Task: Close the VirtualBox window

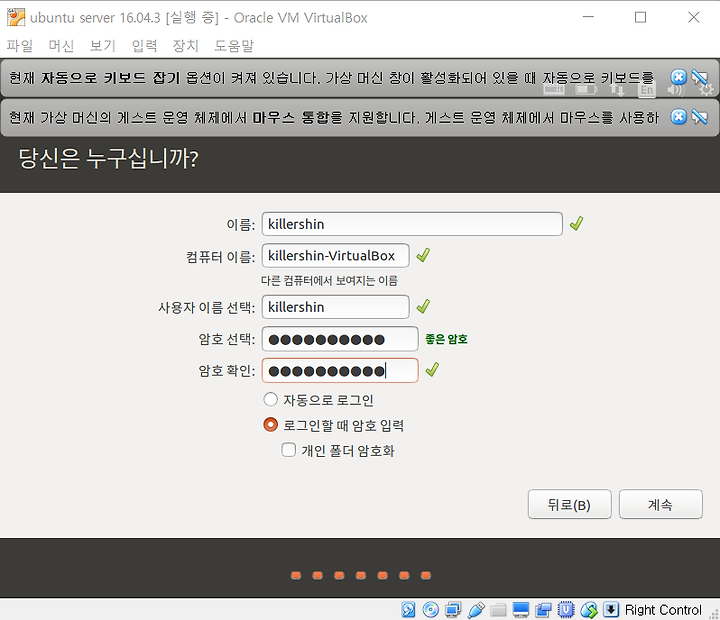Action: tap(693, 17)
